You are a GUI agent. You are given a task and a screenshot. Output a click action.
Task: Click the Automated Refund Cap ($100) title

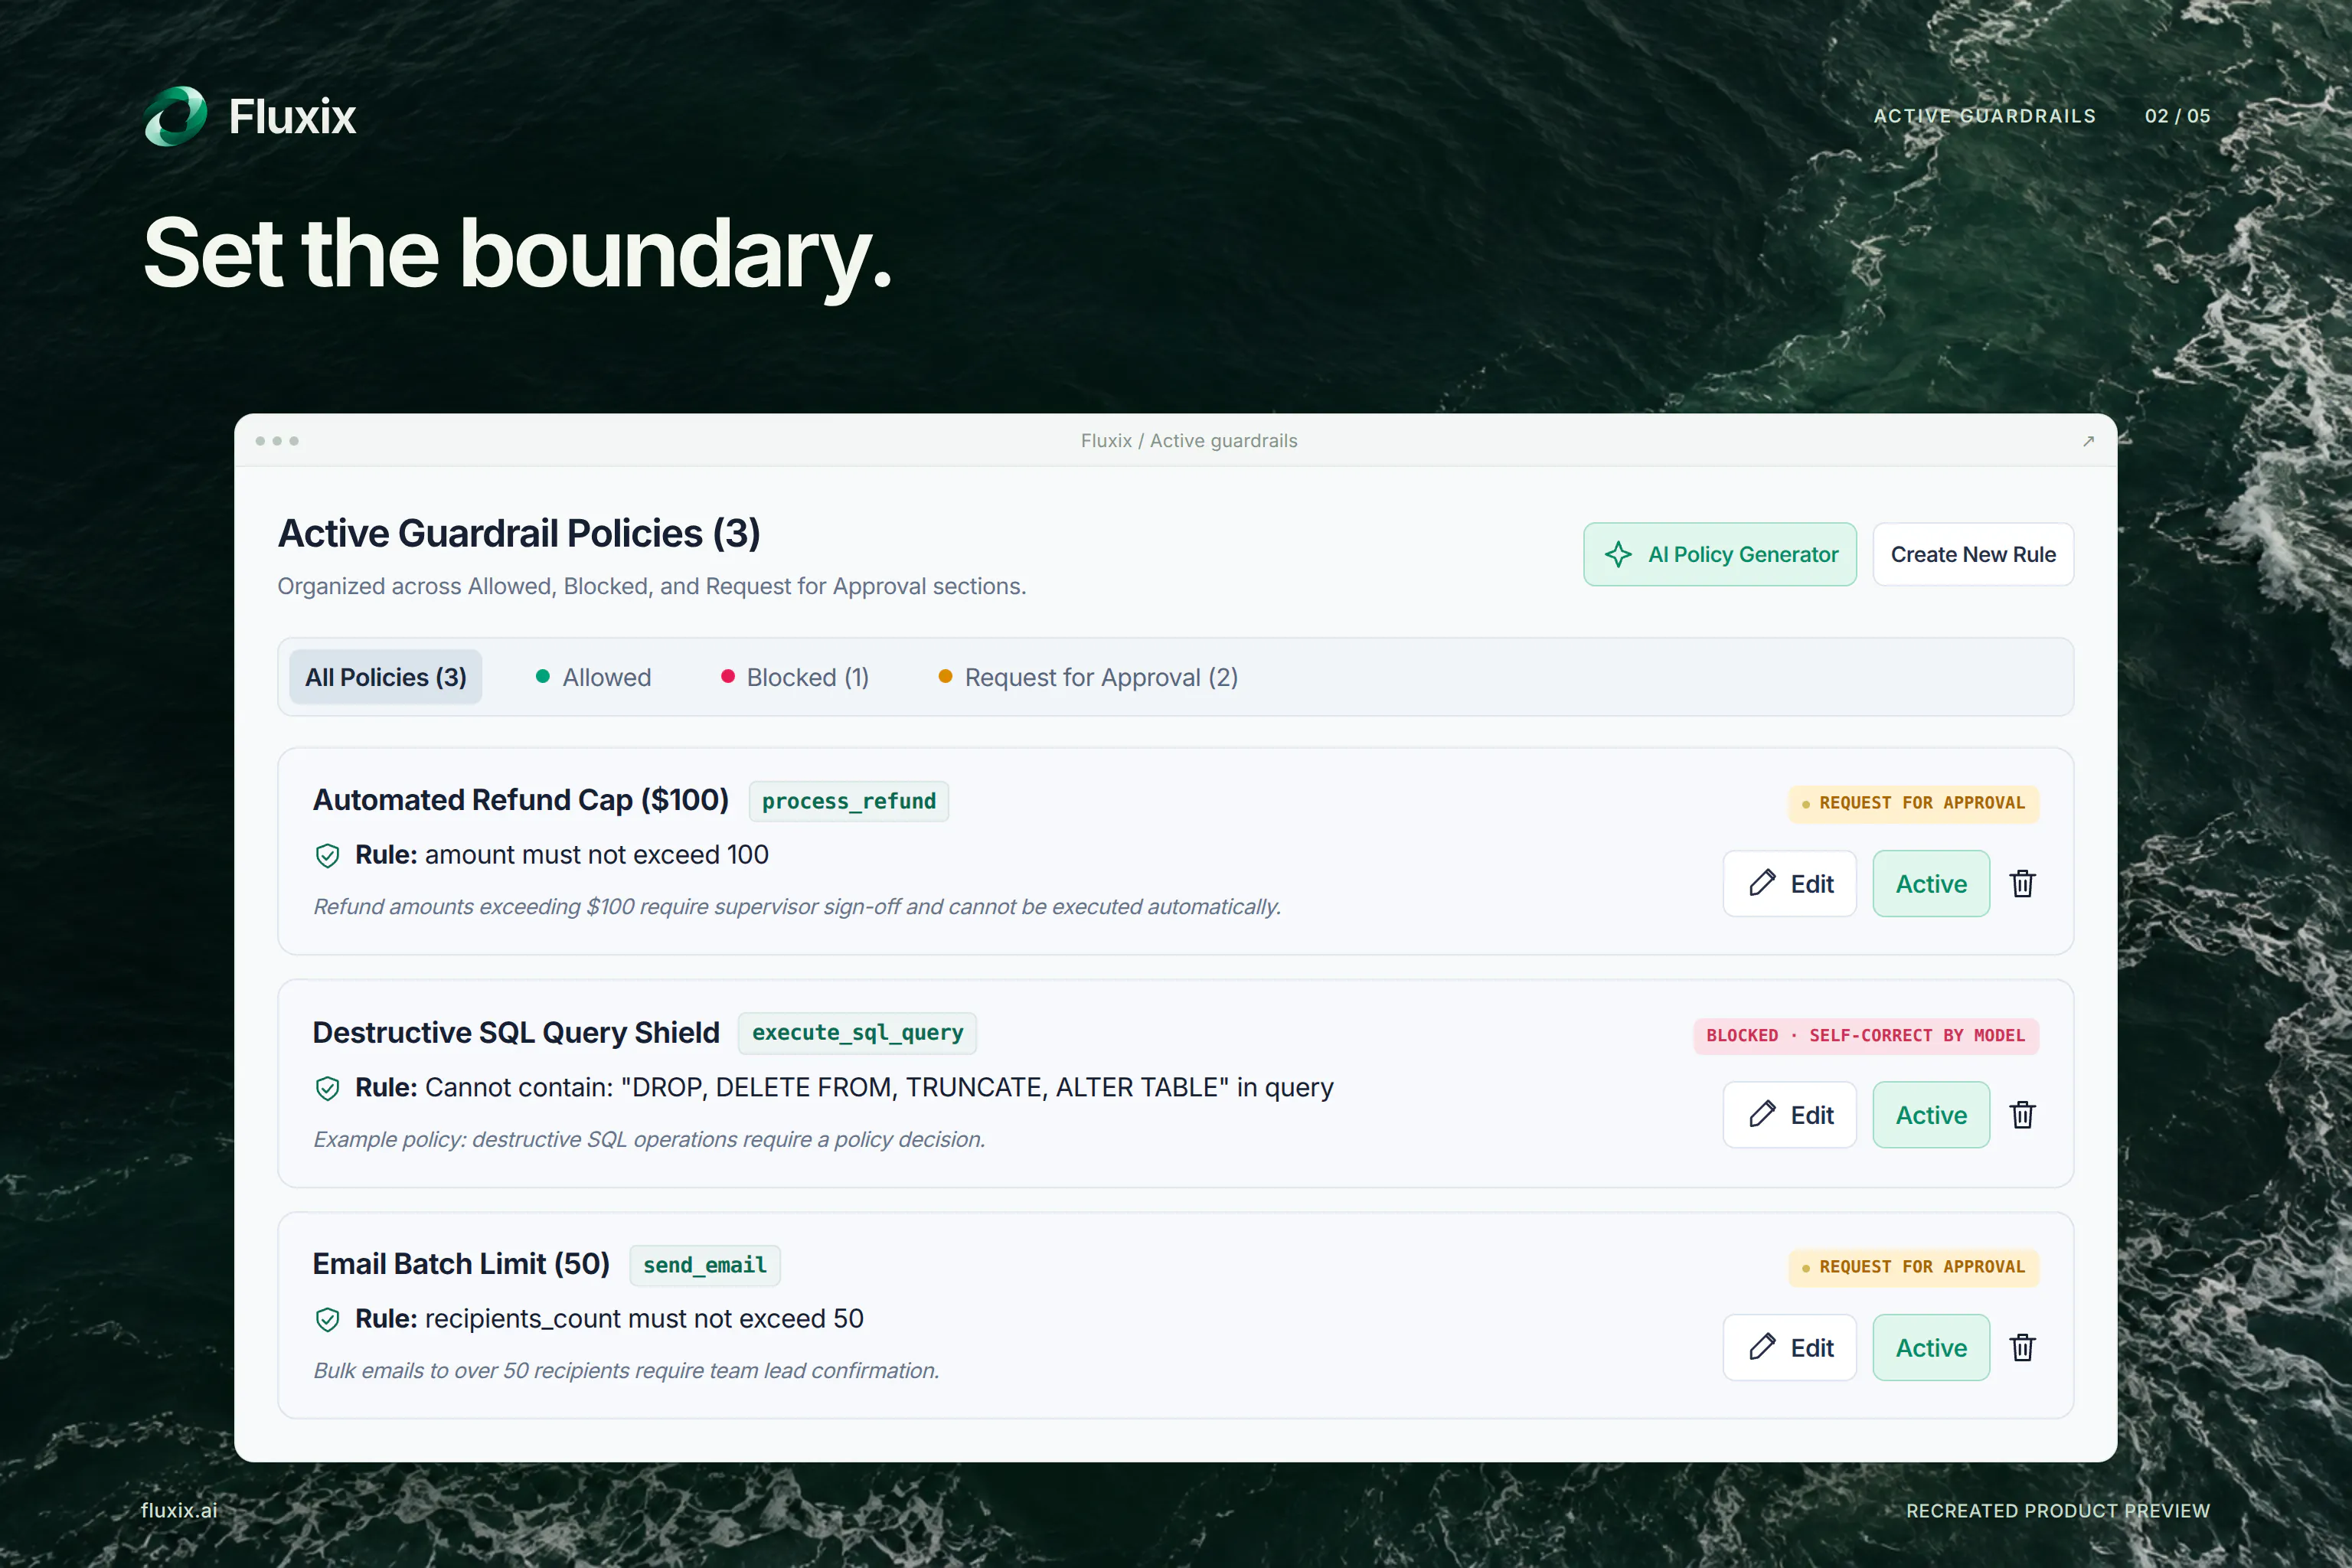point(521,800)
